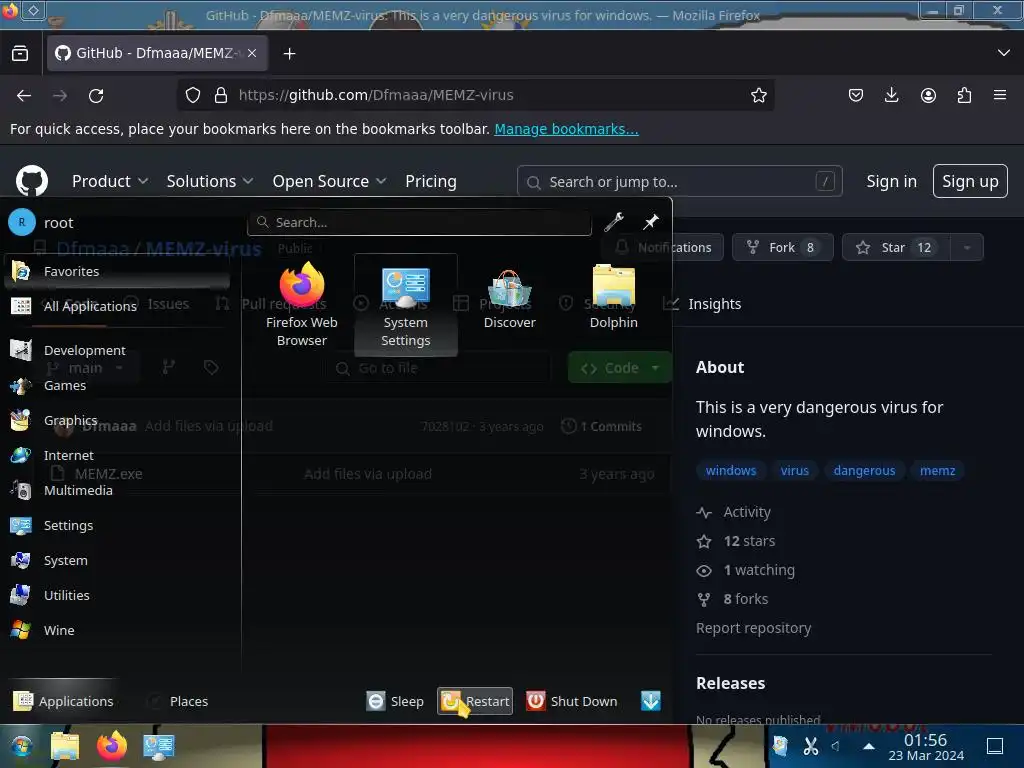Go to GitHub homepage logo

(31, 181)
